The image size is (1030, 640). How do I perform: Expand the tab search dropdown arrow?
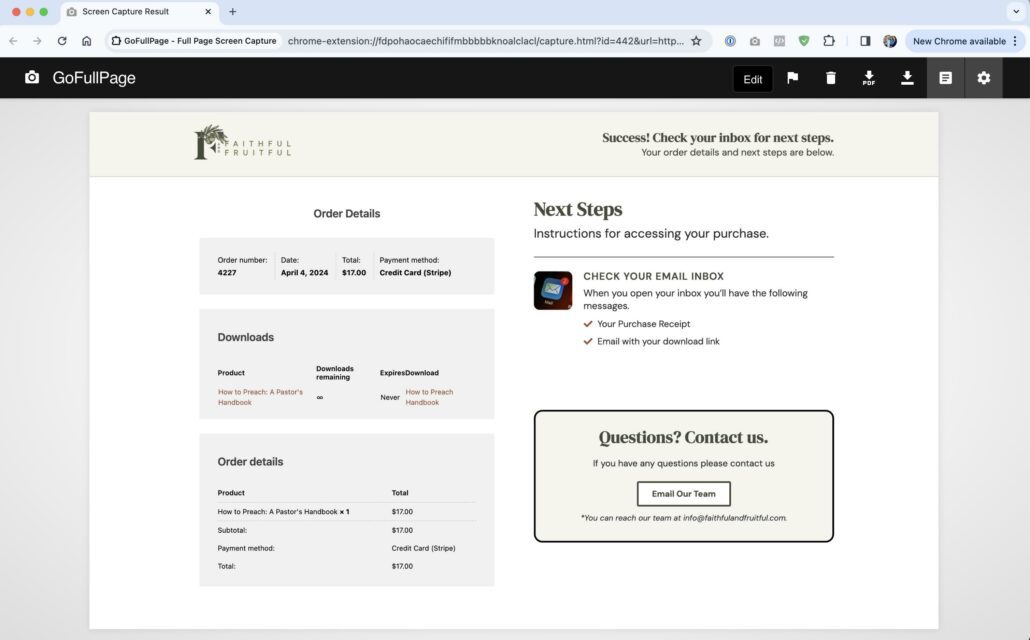click(1014, 12)
